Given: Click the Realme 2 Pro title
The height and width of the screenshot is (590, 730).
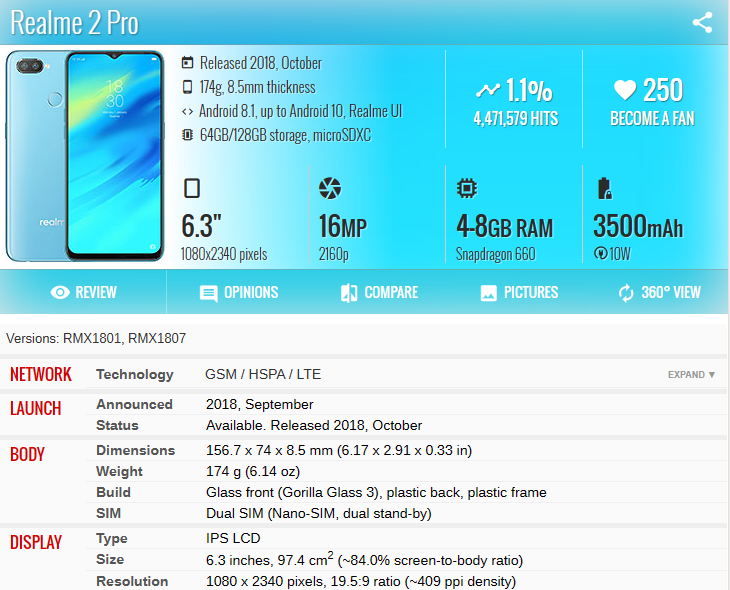Looking at the screenshot, I should [x=74, y=22].
